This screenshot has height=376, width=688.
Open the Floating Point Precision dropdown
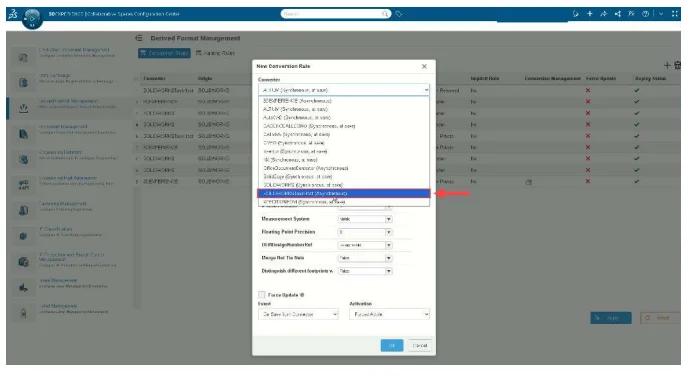(x=365, y=232)
